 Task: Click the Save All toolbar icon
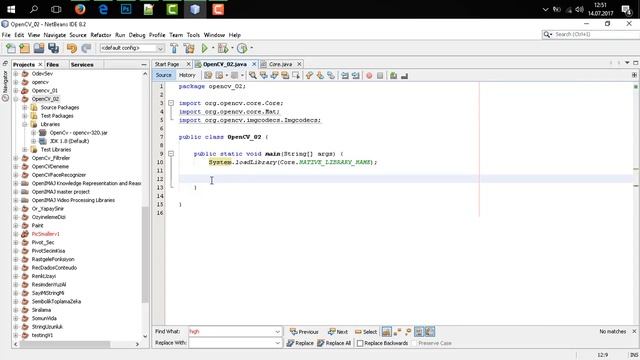click(53, 48)
